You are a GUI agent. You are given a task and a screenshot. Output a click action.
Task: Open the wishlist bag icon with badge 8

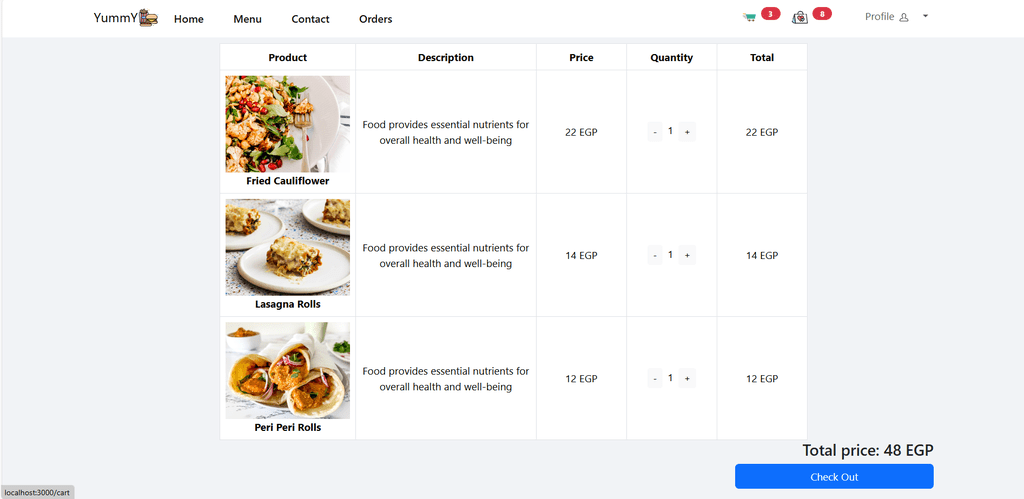pos(800,18)
